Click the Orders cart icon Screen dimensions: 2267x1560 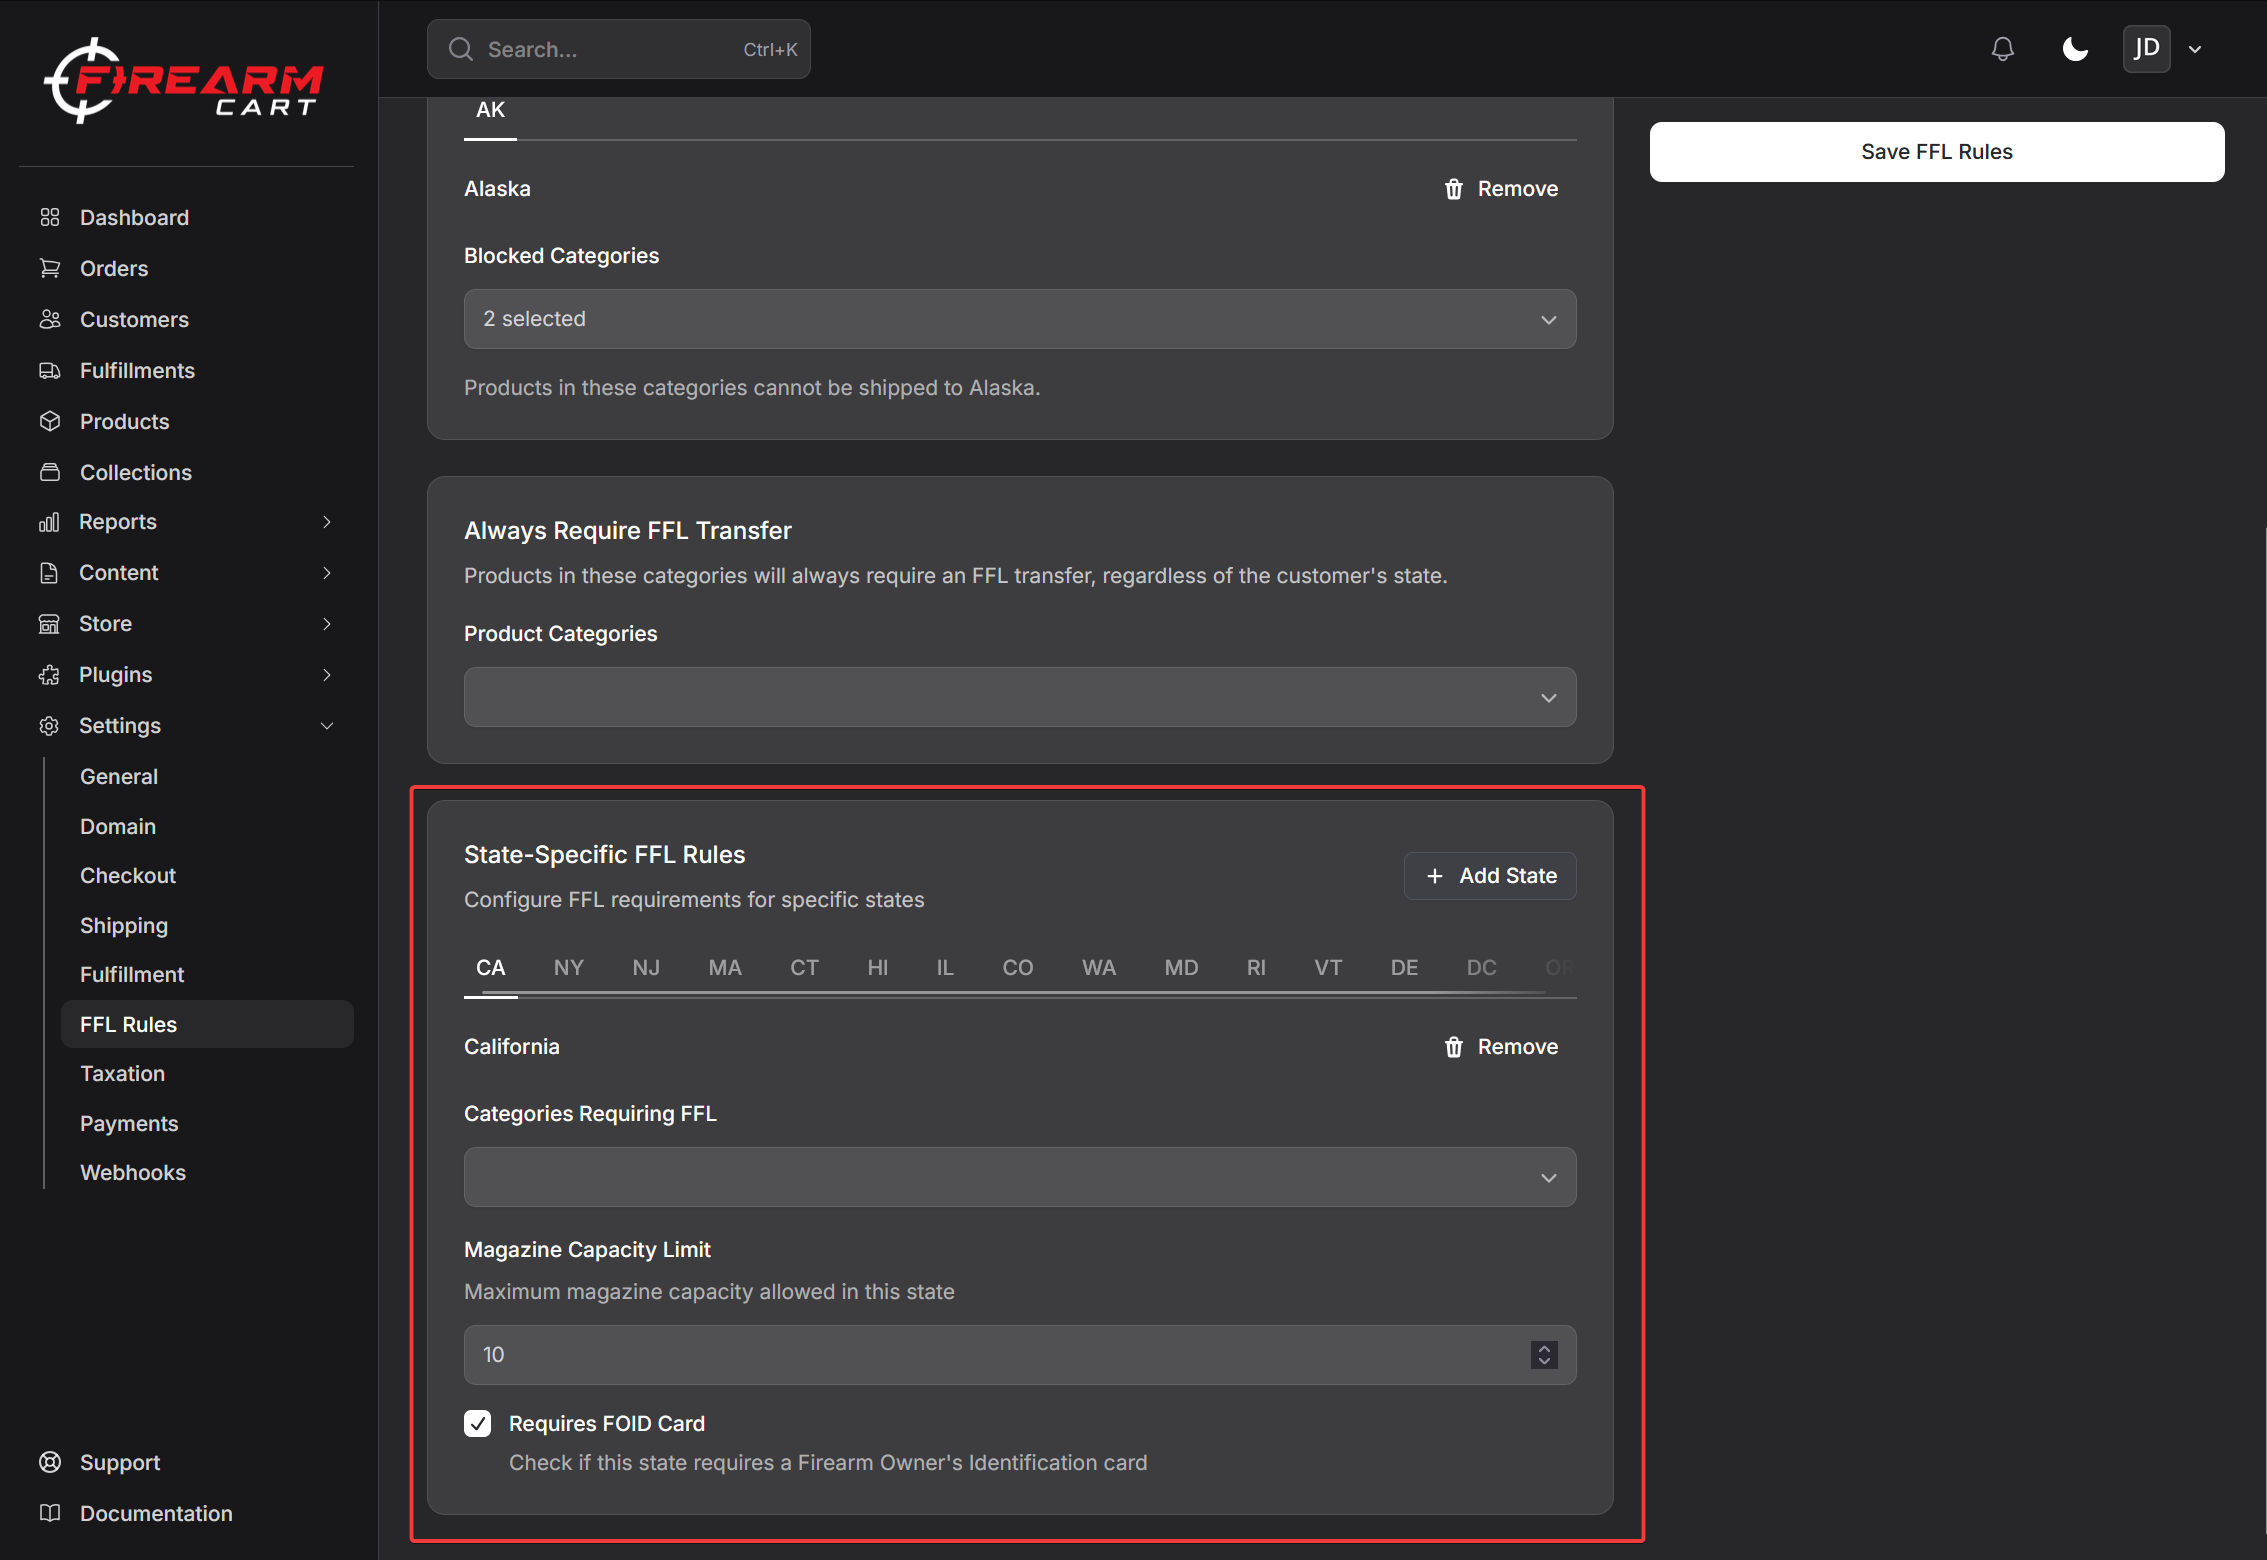click(x=50, y=268)
